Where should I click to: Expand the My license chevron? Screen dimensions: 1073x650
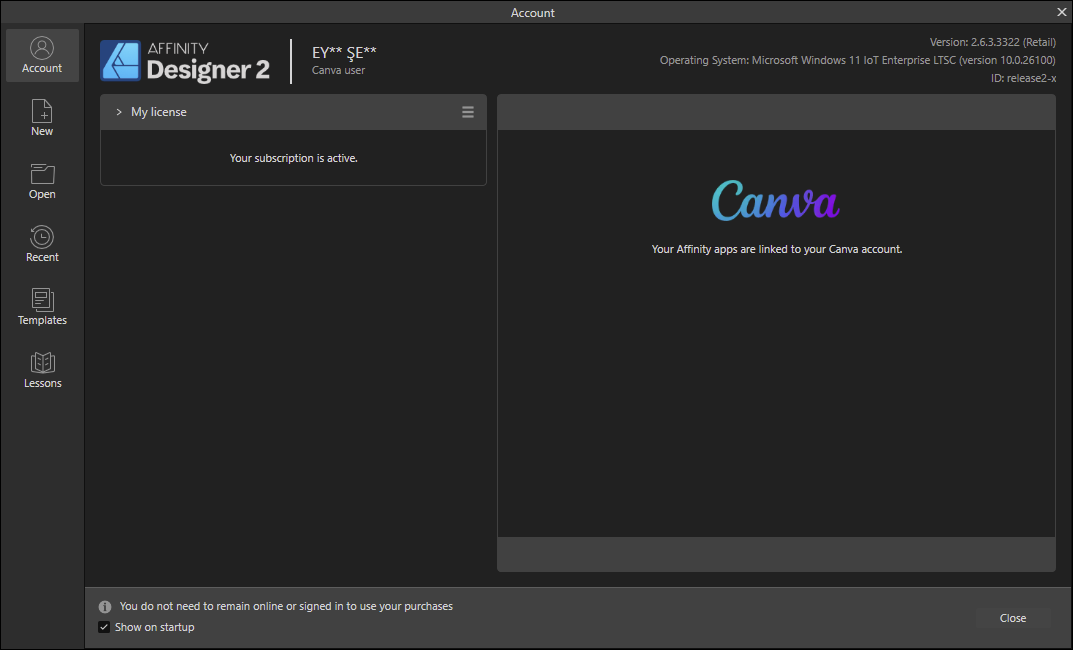tap(119, 112)
